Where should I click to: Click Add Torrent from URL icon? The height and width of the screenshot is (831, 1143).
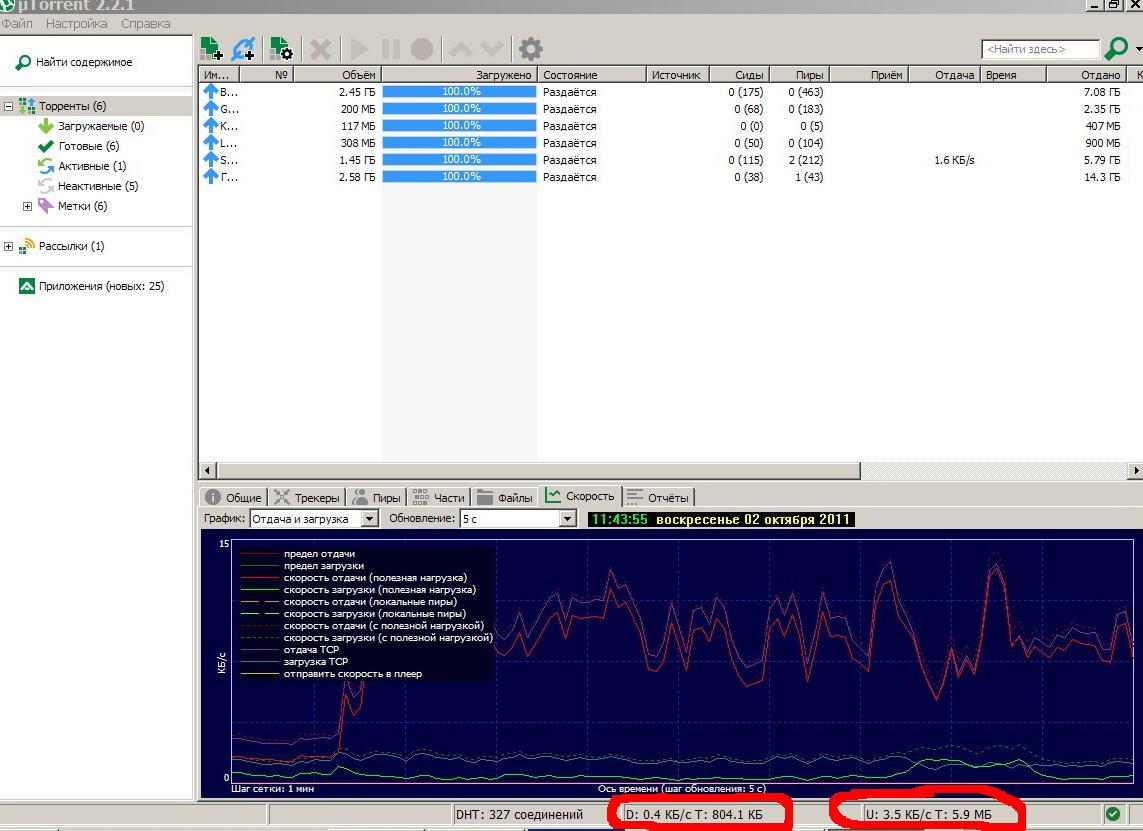(x=243, y=49)
